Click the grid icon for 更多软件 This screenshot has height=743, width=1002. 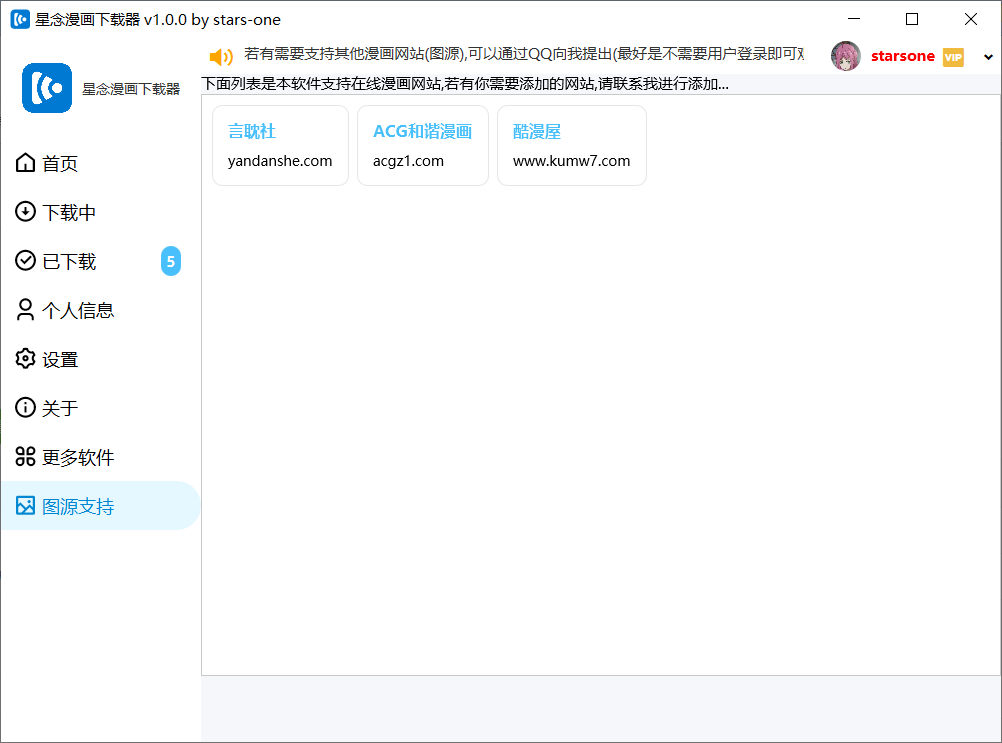25,457
